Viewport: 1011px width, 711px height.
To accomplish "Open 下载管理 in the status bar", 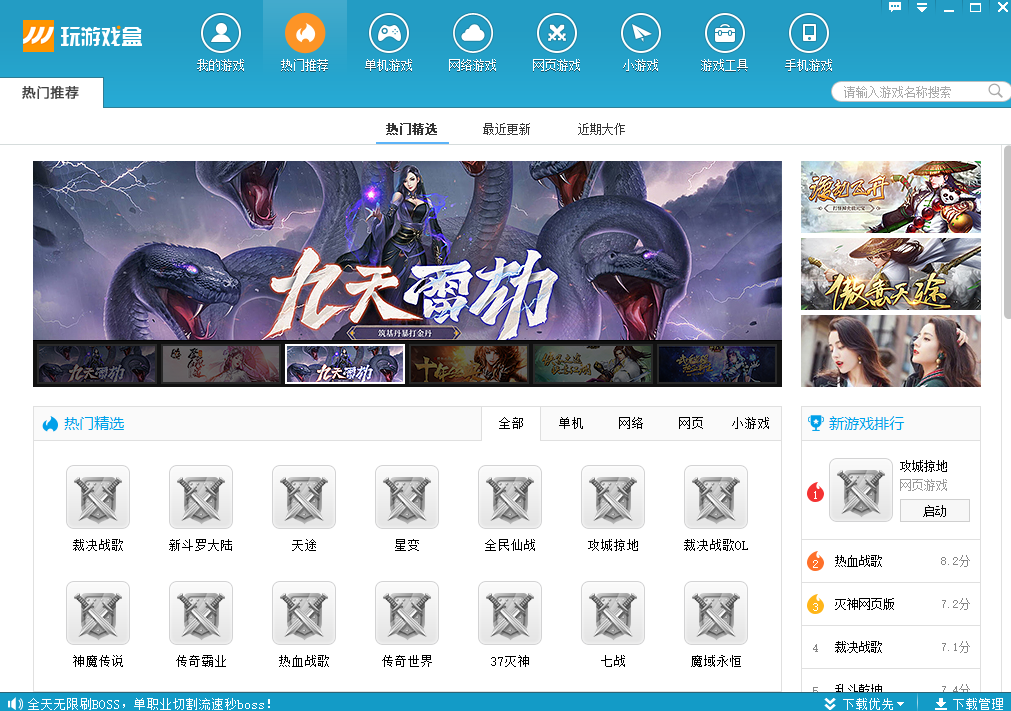I will click(x=969, y=704).
